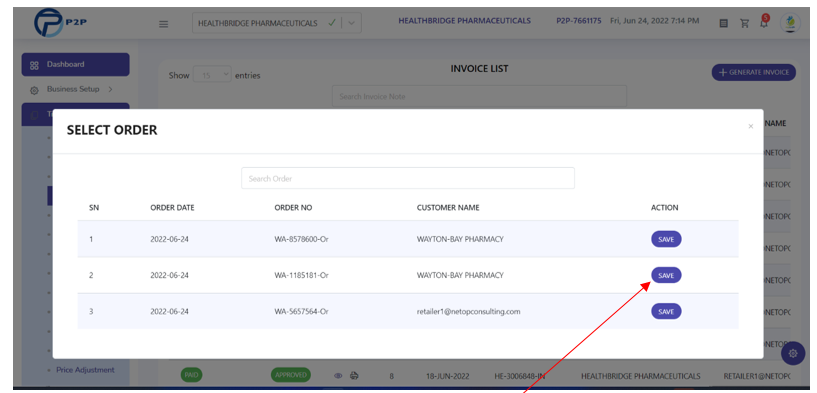
Task: Click the CUSTOMER NAME column header
Action: pos(448,207)
